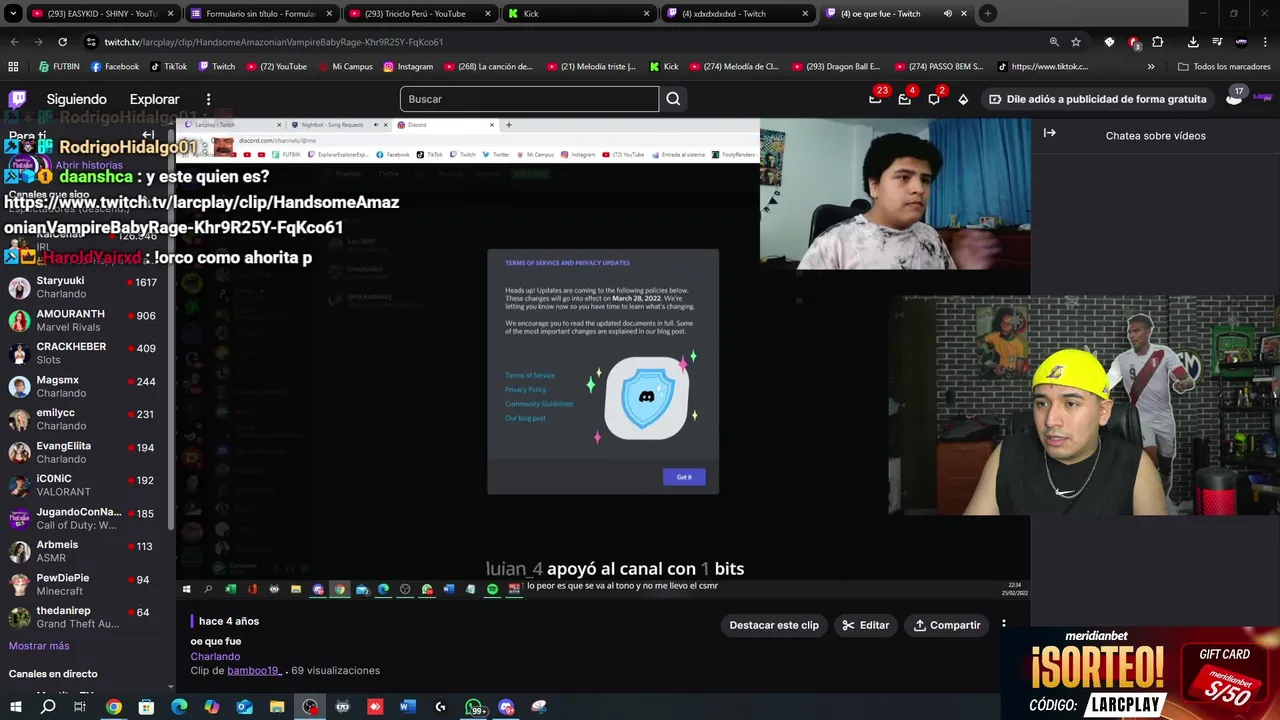
Task: Open the EvangElita channel in sidebar
Action: pos(83,452)
